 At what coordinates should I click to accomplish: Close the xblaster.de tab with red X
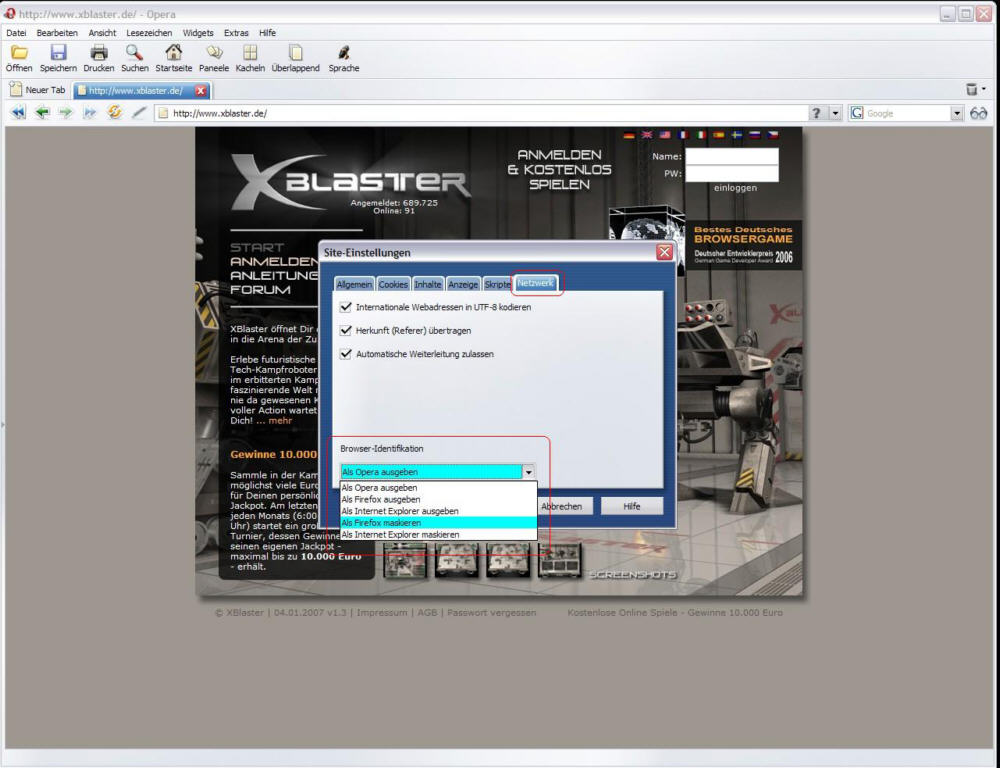(x=200, y=91)
